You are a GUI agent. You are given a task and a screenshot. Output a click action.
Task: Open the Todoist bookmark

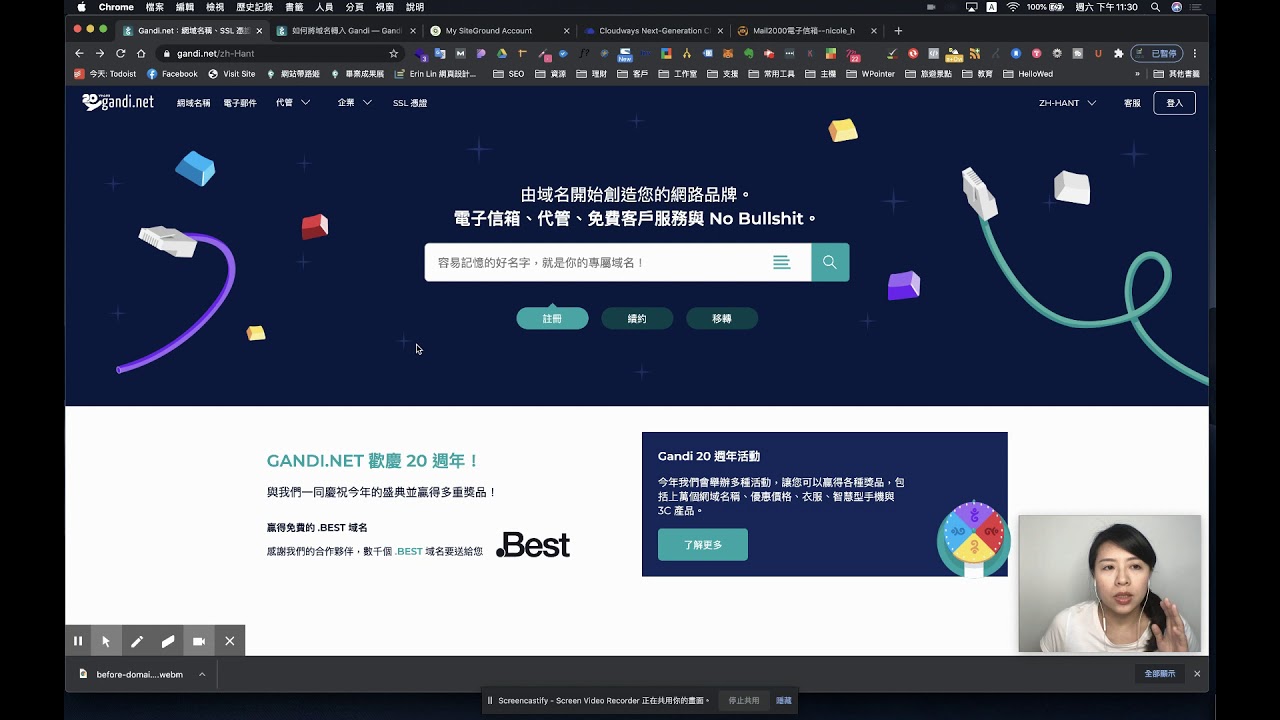coord(106,74)
